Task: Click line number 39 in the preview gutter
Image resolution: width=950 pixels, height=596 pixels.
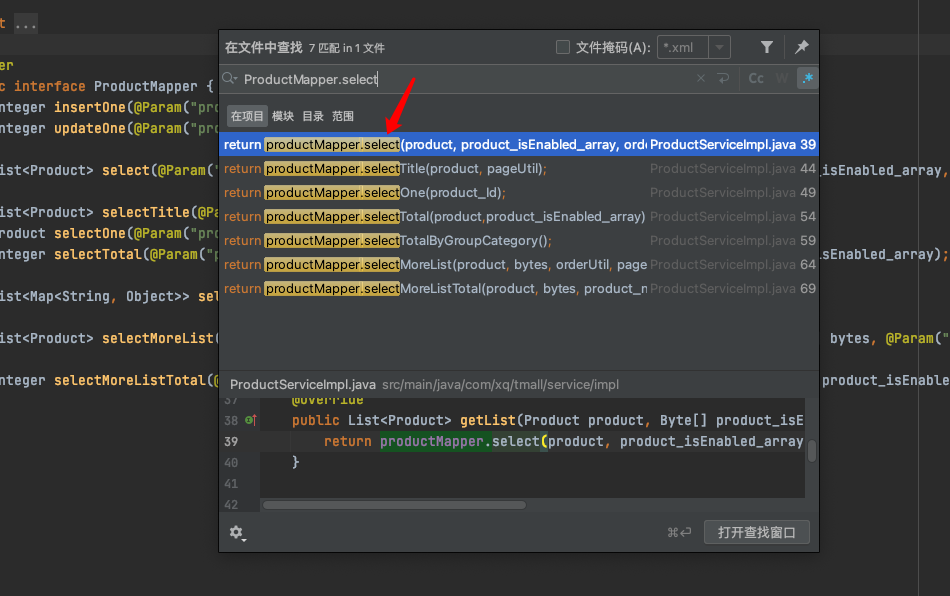Action: (x=231, y=442)
